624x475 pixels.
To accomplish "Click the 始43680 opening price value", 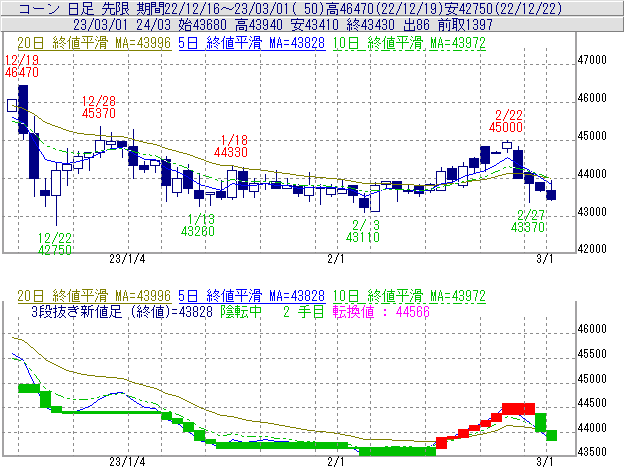I will 202,25.
